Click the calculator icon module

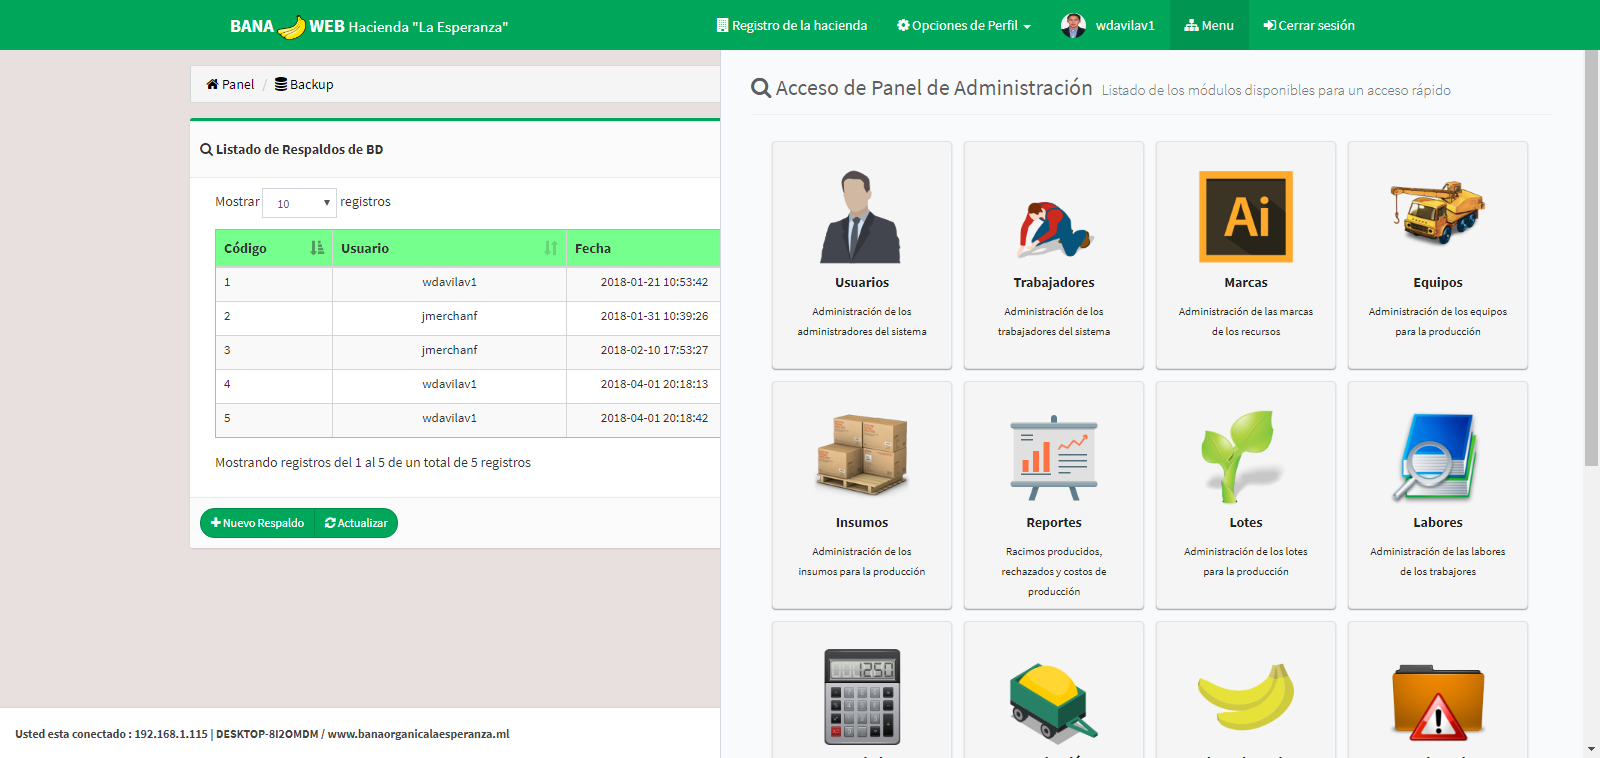pyautogui.click(x=861, y=696)
